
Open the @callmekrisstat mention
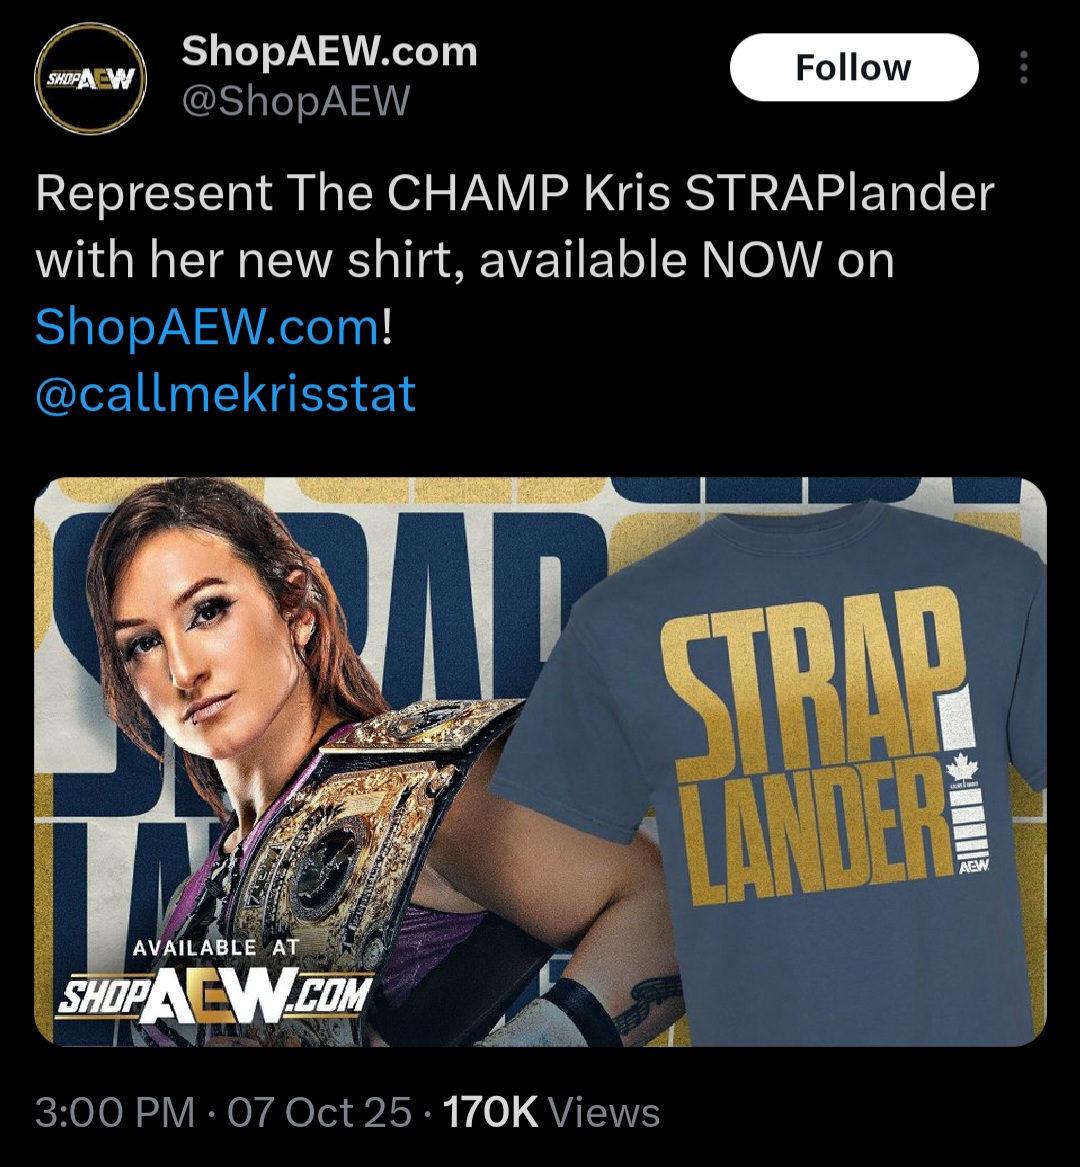(226, 394)
